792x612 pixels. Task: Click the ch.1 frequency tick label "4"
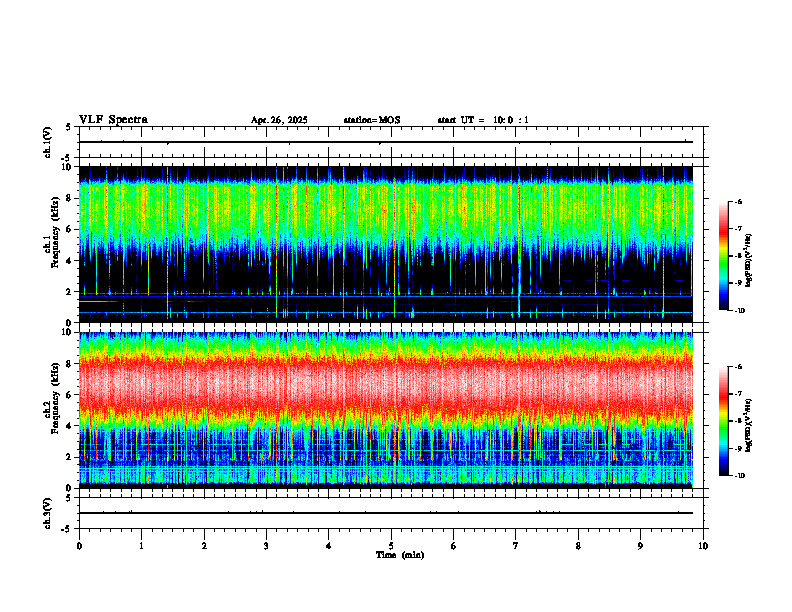click(x=70, y=261)
